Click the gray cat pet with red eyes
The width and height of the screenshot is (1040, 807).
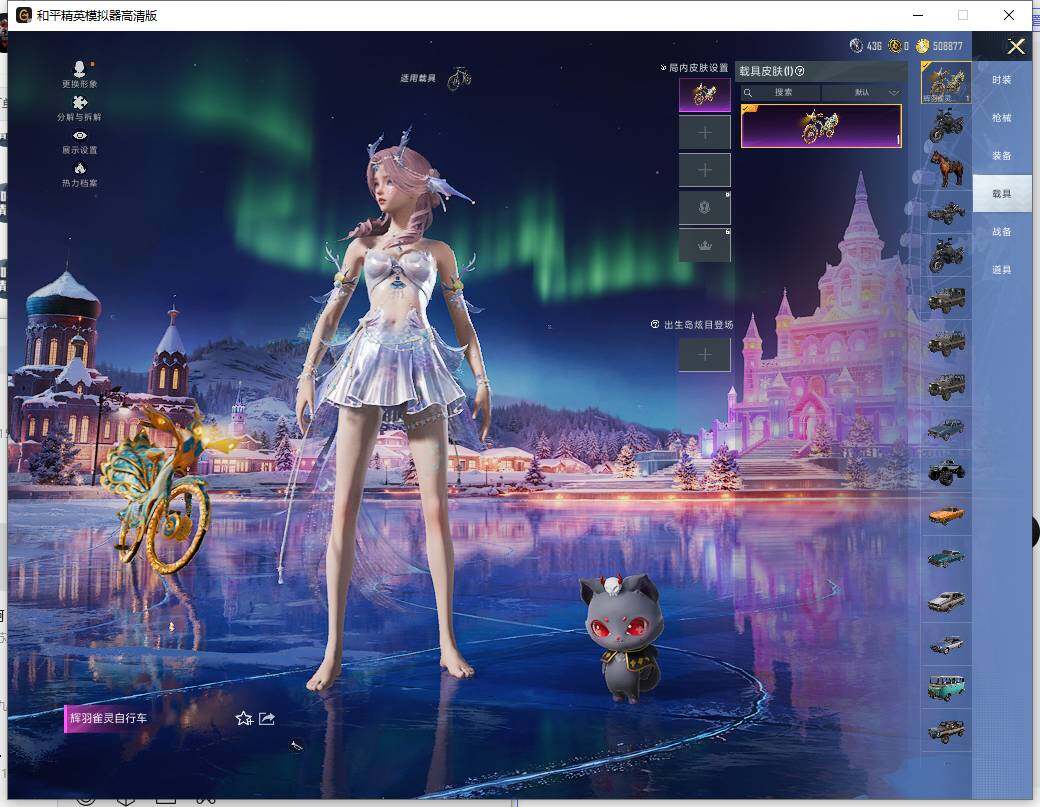click(619, 637)
